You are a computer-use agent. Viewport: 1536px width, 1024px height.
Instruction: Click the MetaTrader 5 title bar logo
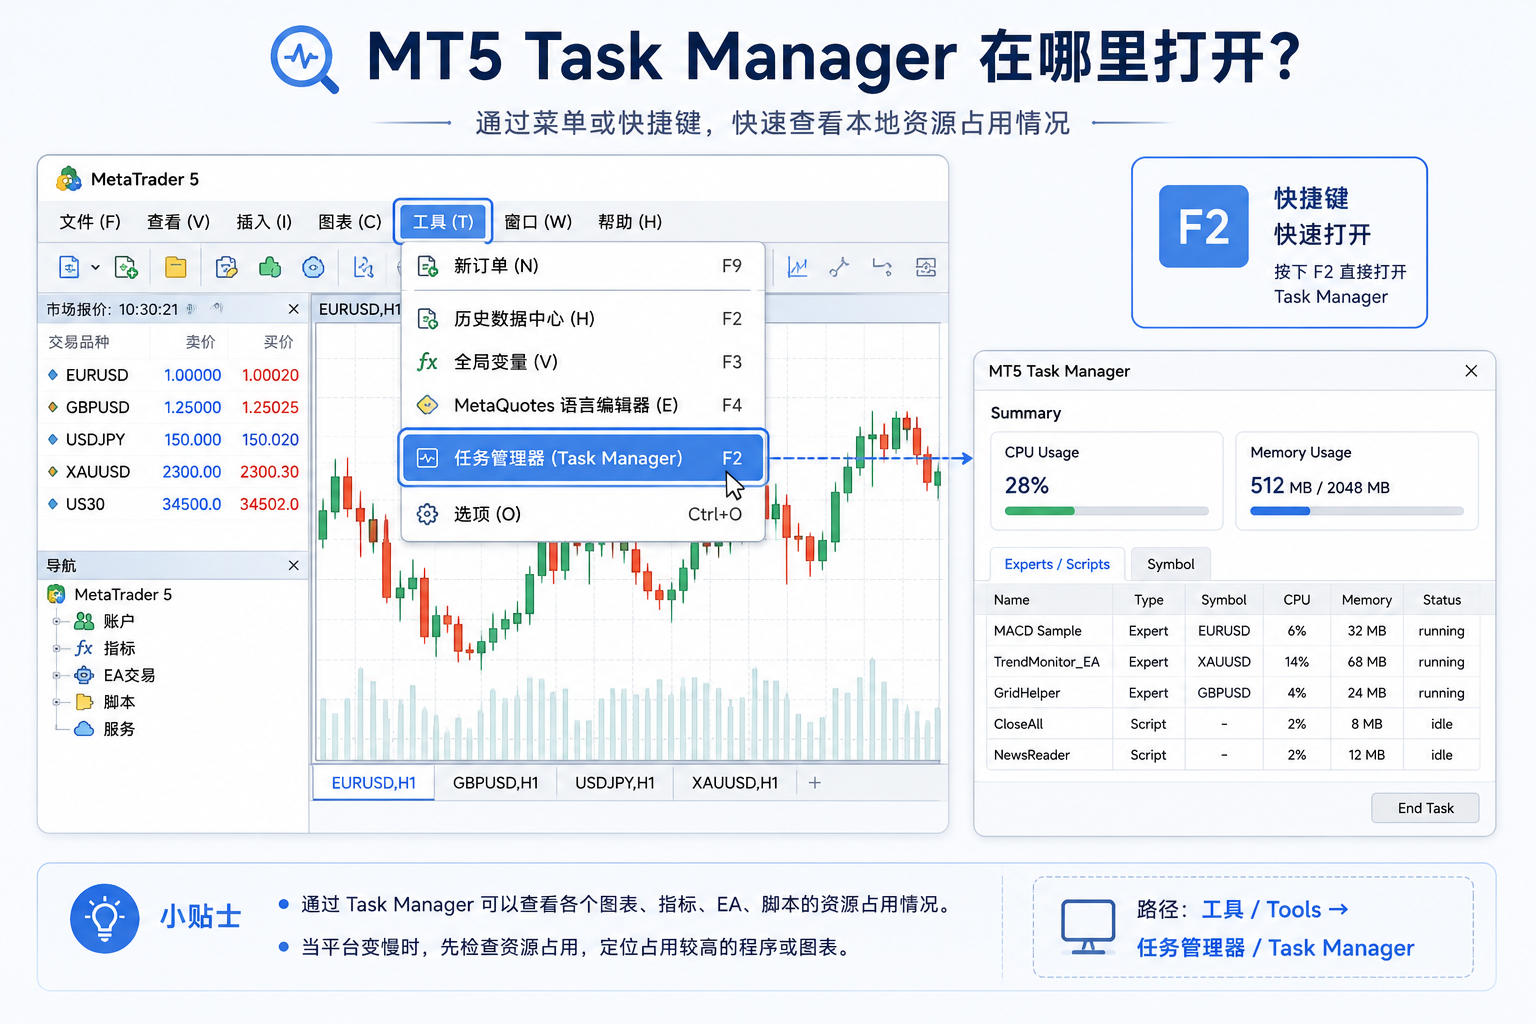pos(69,179)
